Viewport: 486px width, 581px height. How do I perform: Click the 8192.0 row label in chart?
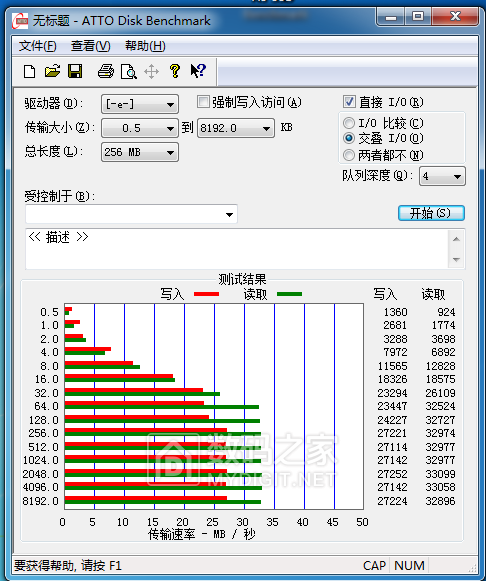point(41,501)
